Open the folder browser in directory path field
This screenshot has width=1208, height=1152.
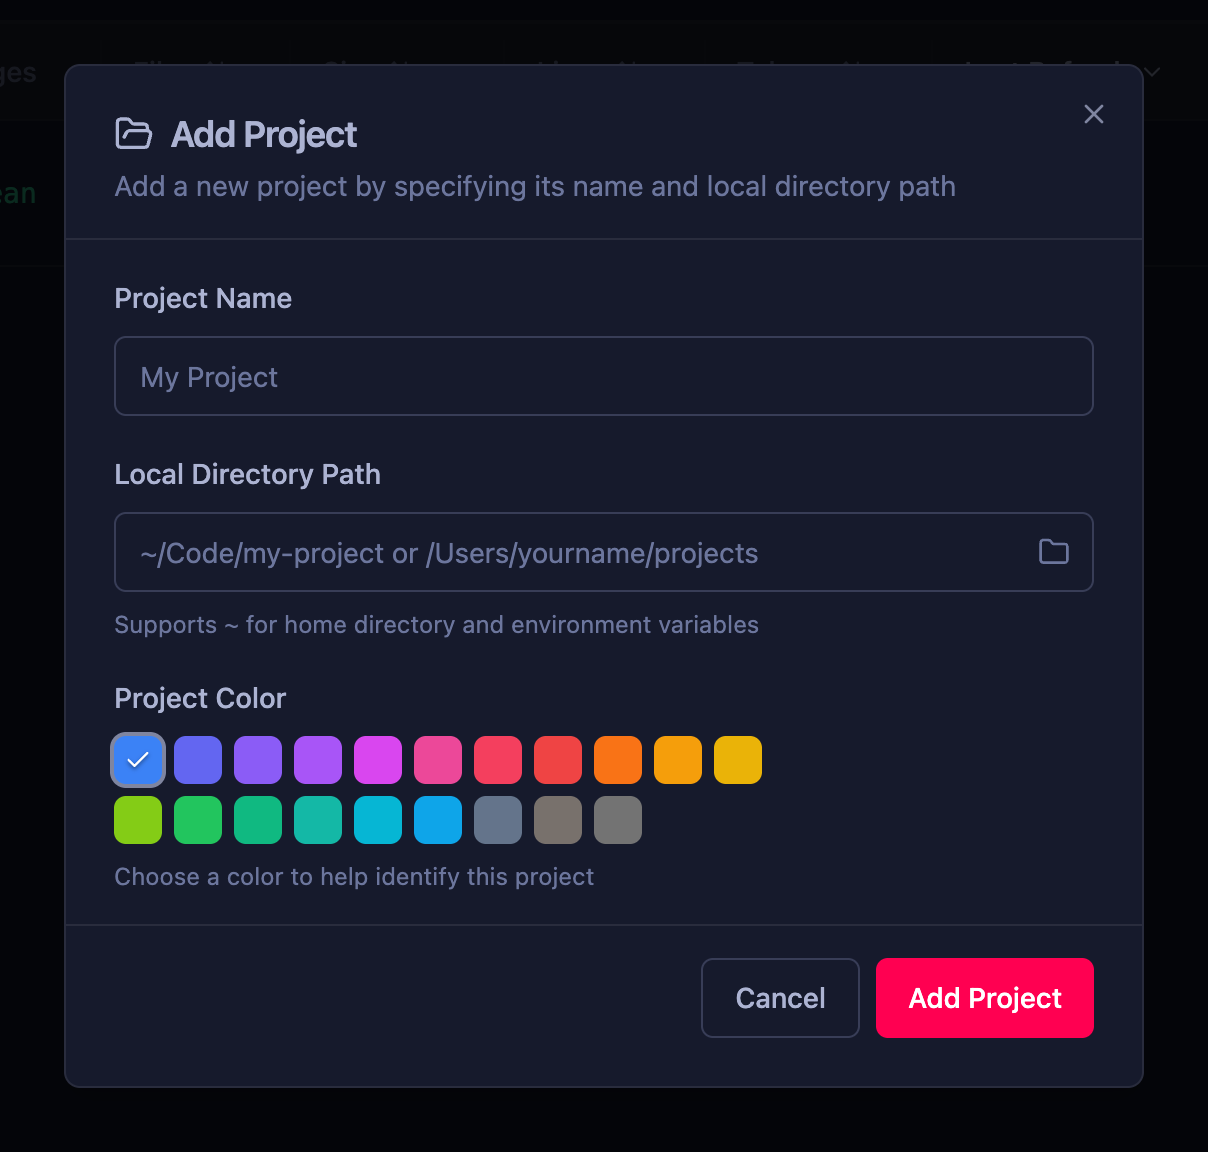click(1053, 551)
